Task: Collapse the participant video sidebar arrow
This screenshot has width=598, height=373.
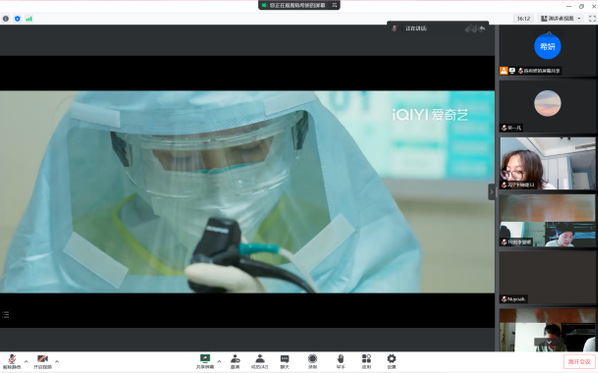Action: click(x=492, y=192)
